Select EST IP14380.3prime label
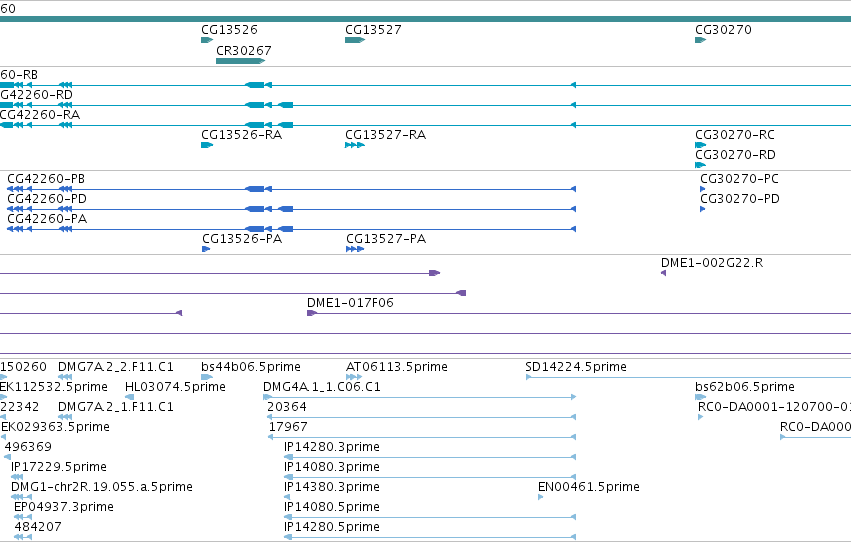This screenshot has height=542, width=851. click(332, 487)
